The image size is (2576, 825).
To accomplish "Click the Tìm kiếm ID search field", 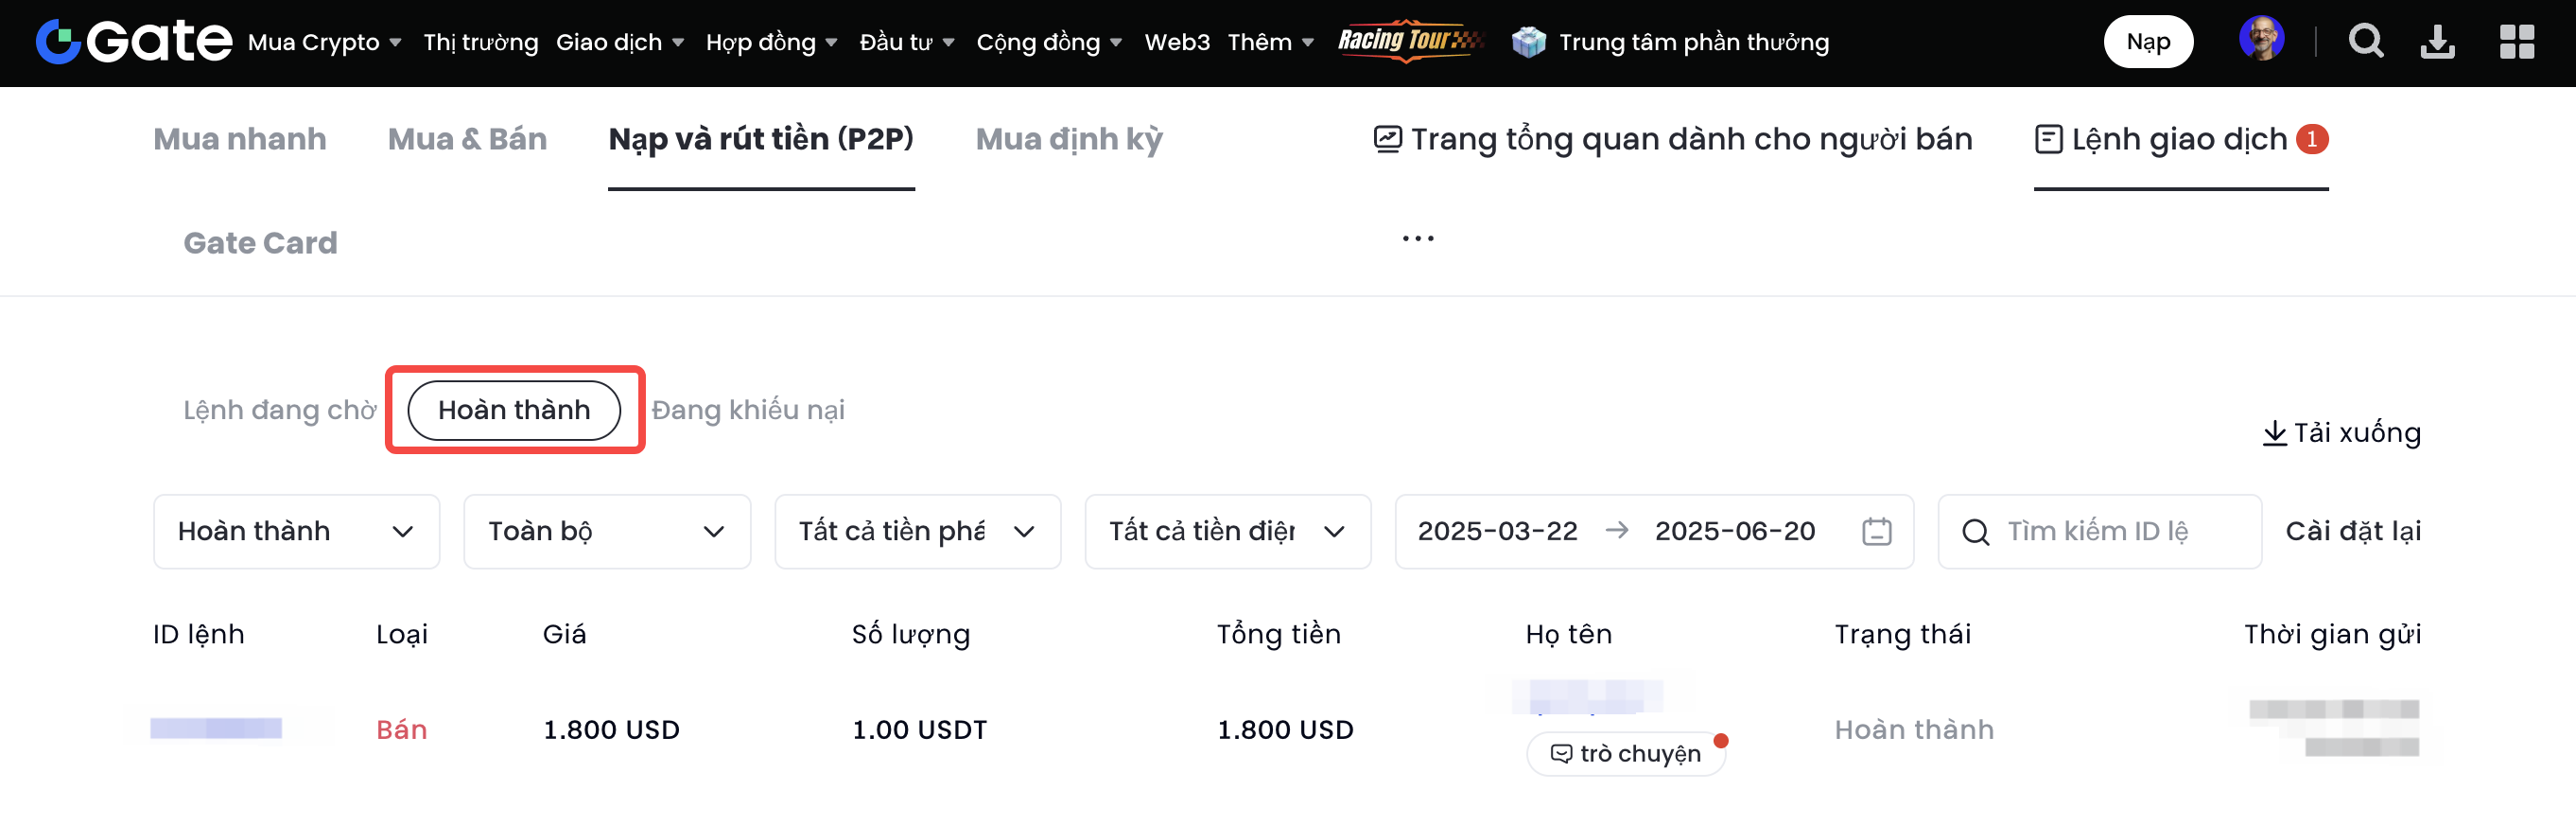I will click(x=2110, y=531).
